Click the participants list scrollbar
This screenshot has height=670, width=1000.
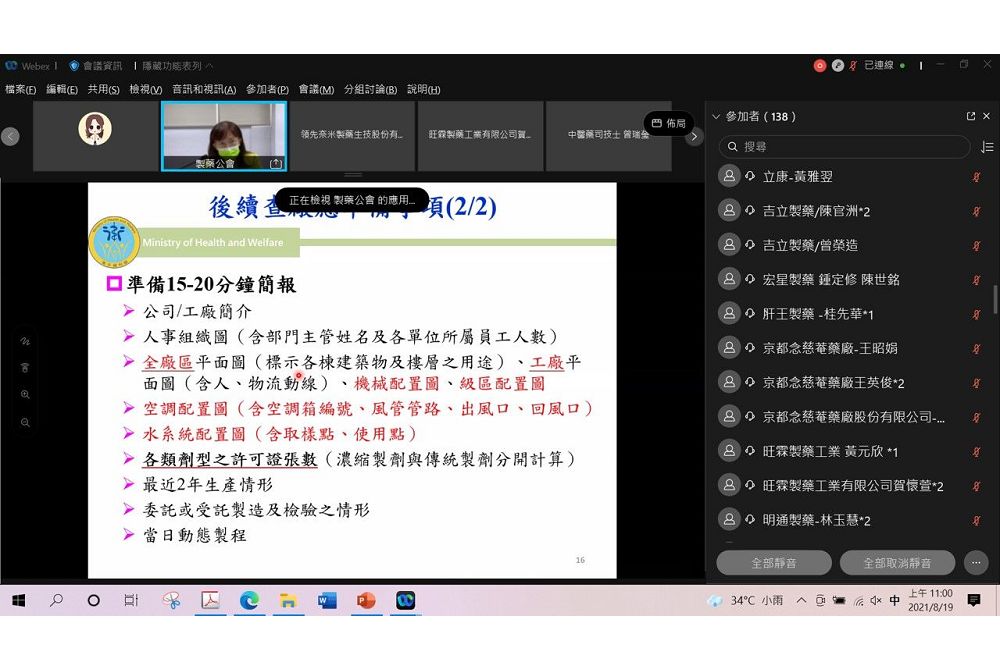pyautogui.click(x=995, y=300)
